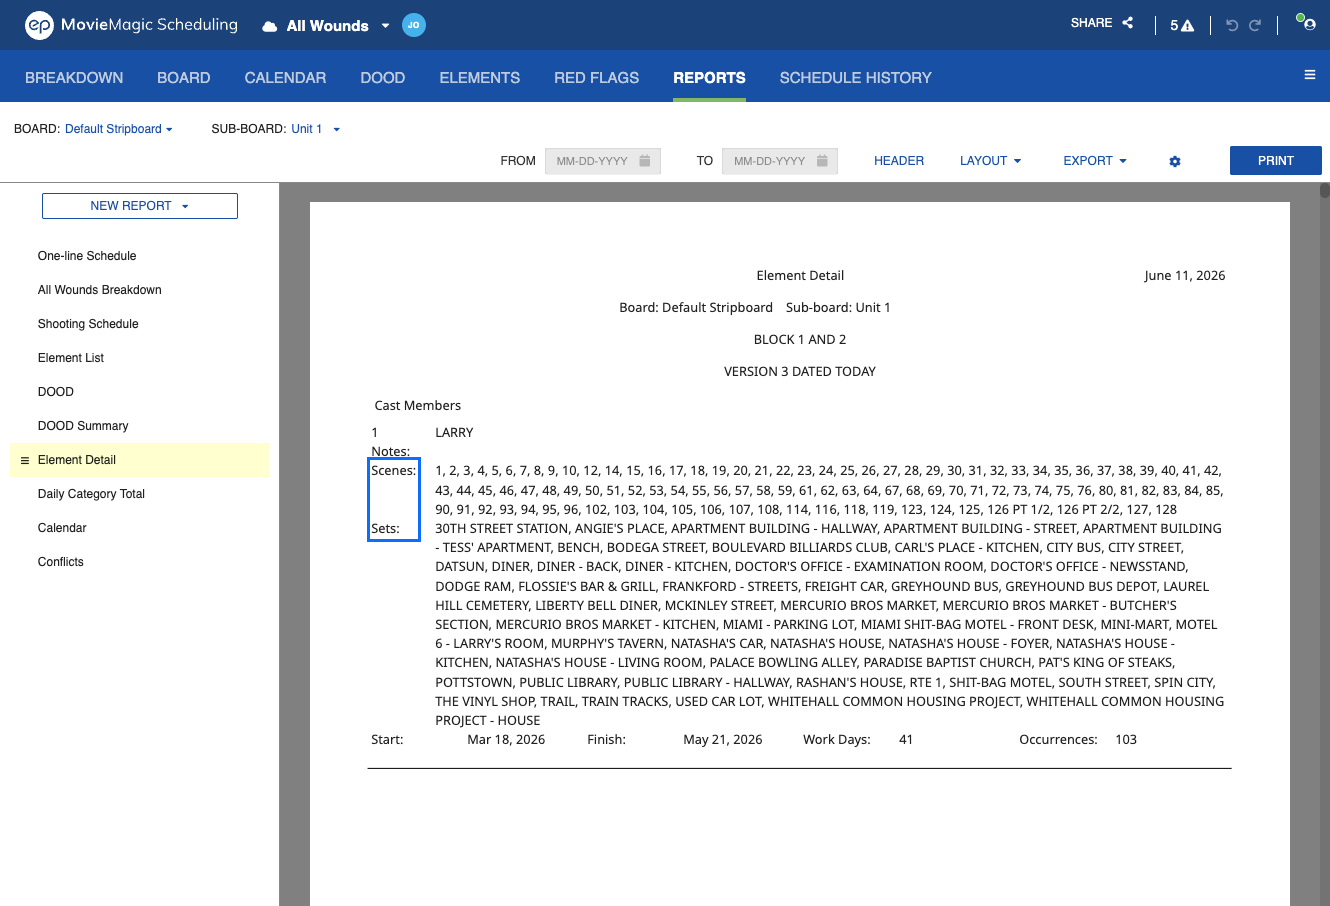Click the Undo arrow icon
The height and width of the screenshot is (906, 1330).
1232,25
